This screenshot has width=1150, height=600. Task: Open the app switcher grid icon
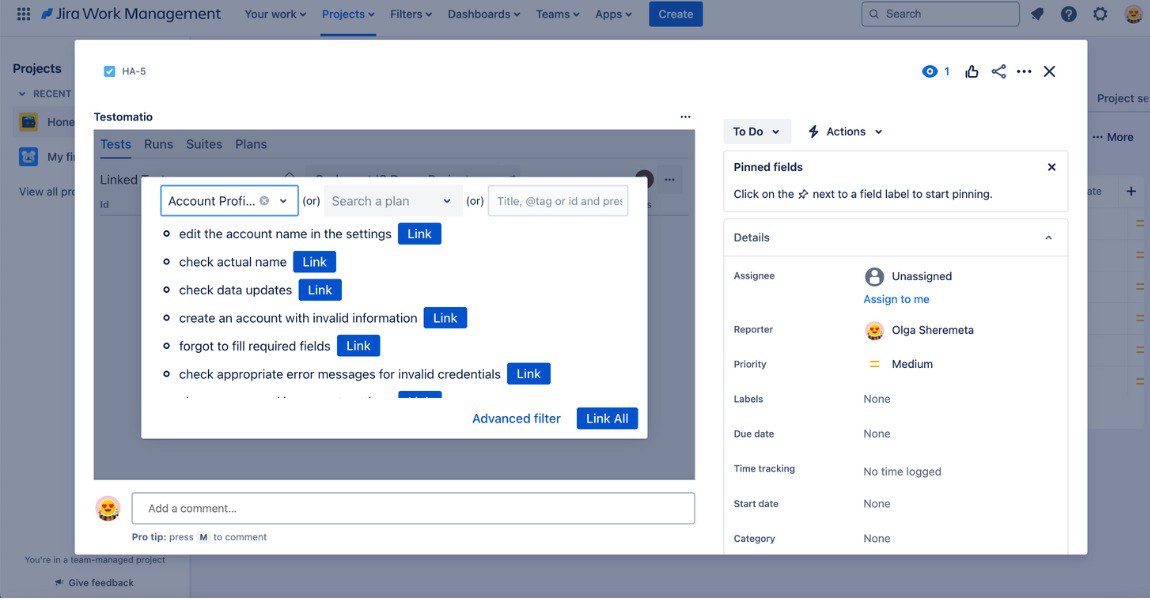coord(23,14)
